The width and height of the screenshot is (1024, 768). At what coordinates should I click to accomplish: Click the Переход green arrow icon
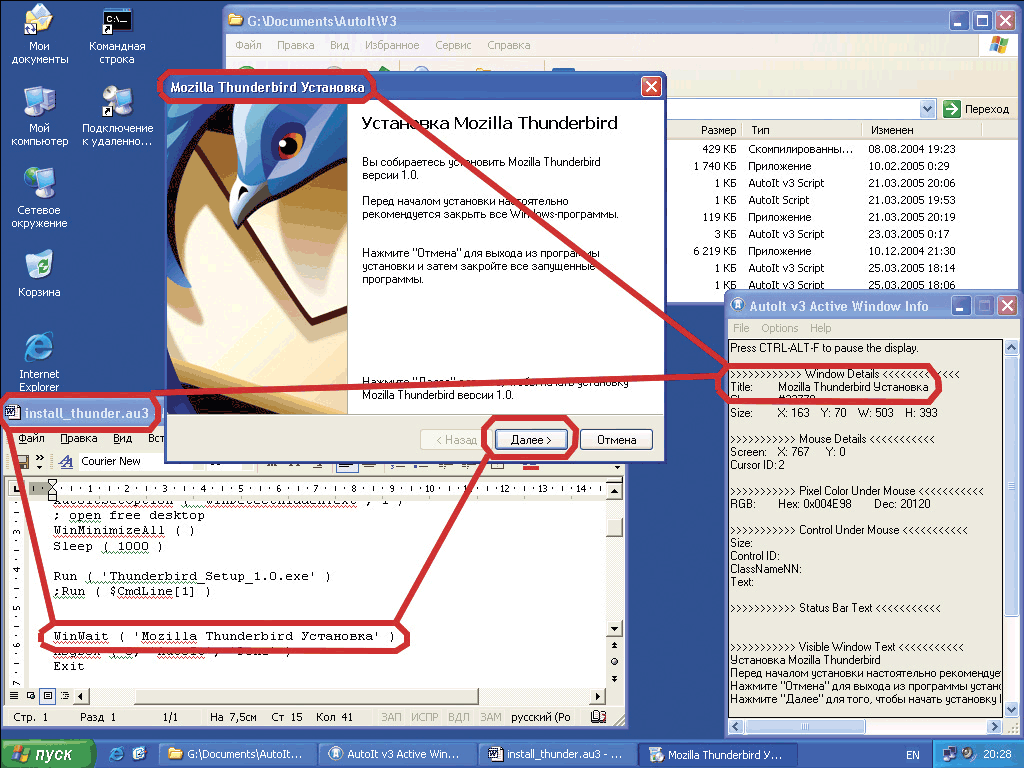(x=952, y=109)
